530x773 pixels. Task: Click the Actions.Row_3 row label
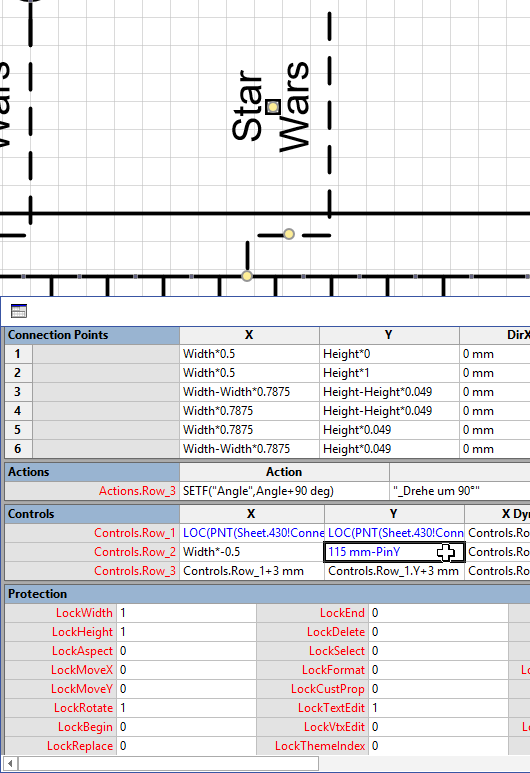92,491
